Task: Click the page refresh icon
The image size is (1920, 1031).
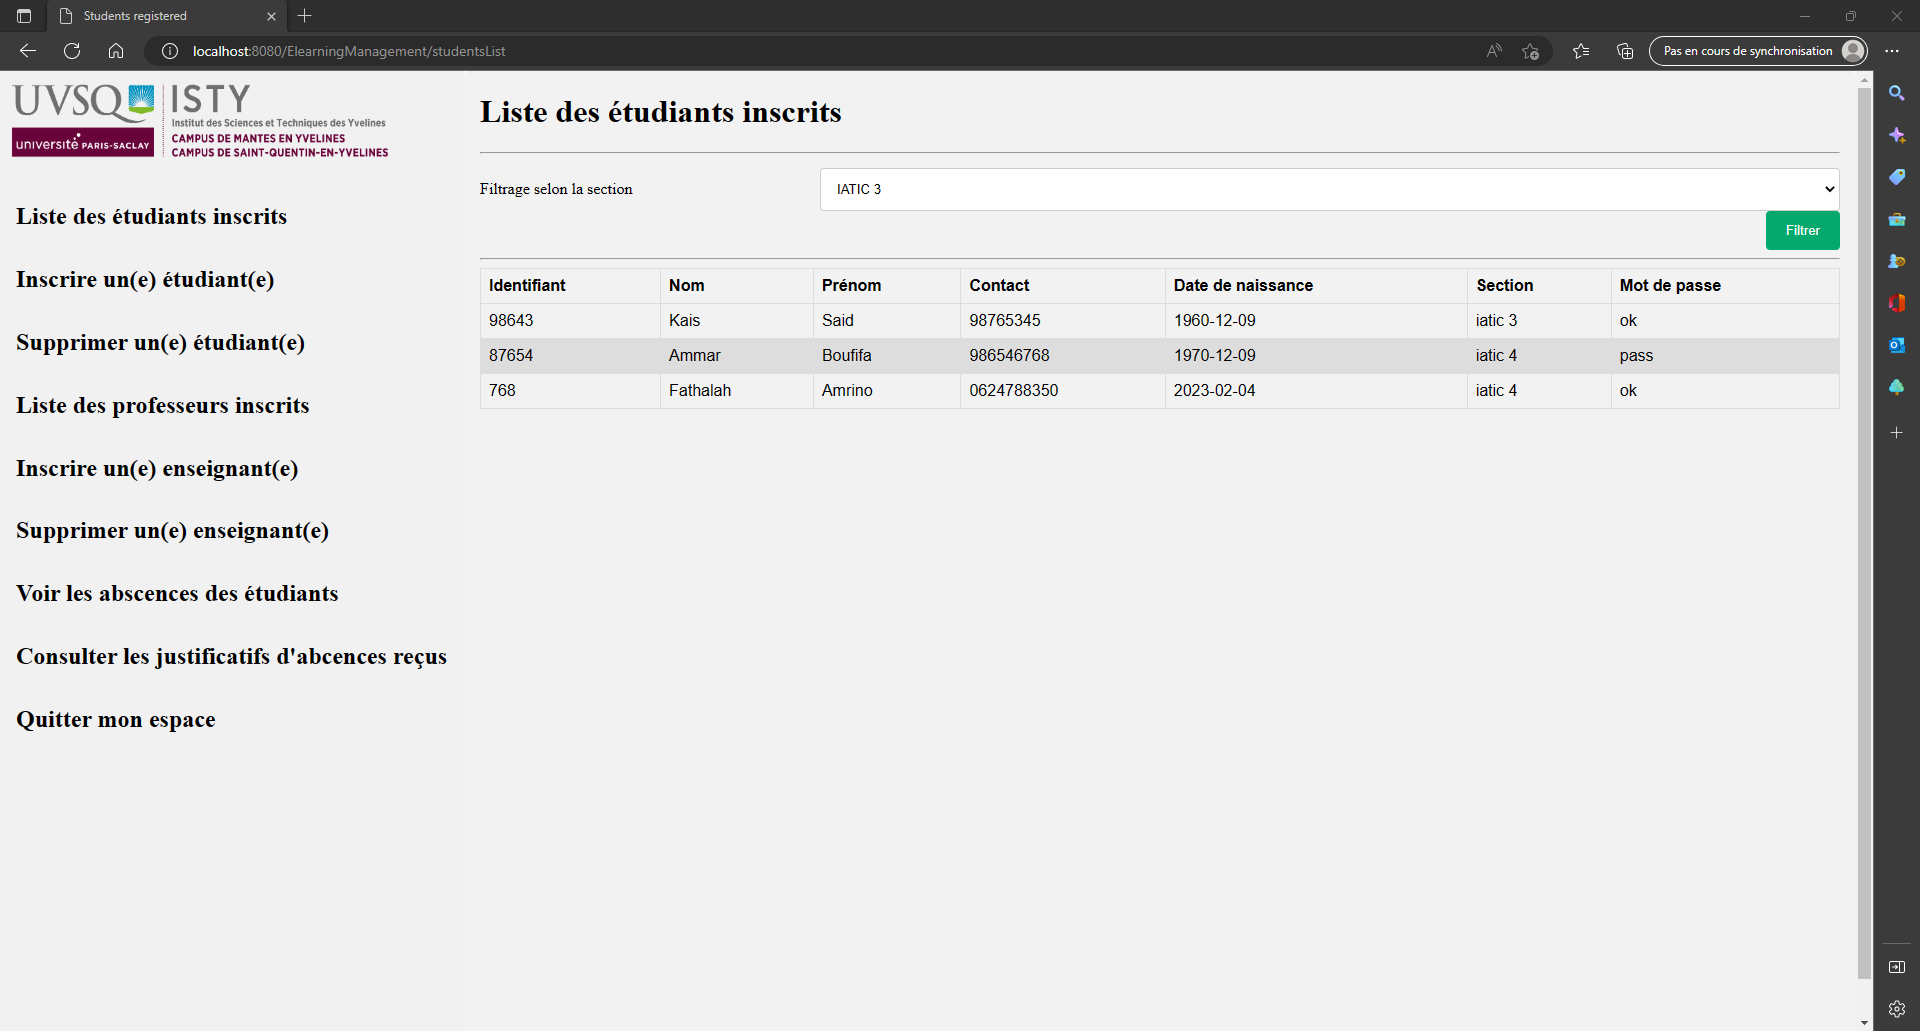Action: point(71,51)
